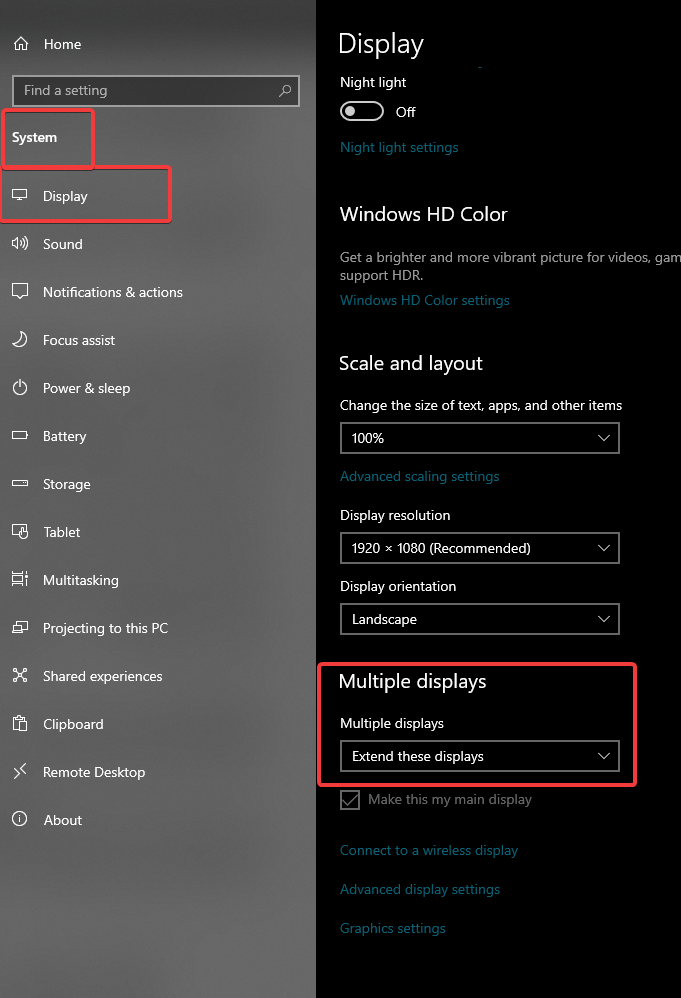Screen dimensions: 681x998
Task: Check Make this my main display
Action: (x=349, y=799)
